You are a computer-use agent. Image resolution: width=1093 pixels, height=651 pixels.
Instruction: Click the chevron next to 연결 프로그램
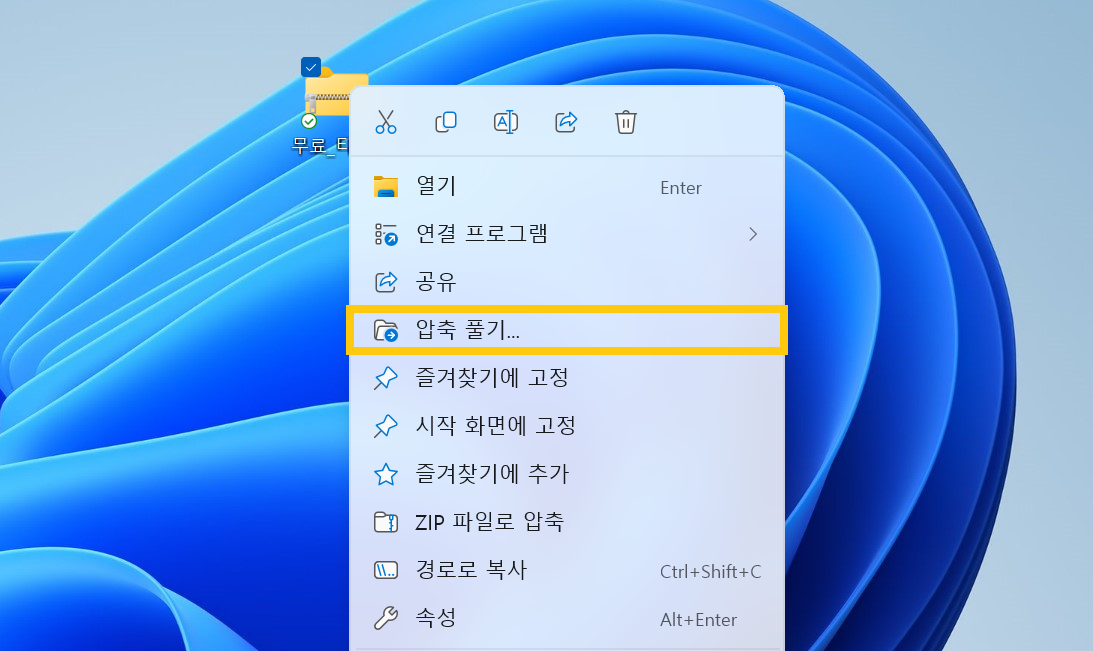753,234
